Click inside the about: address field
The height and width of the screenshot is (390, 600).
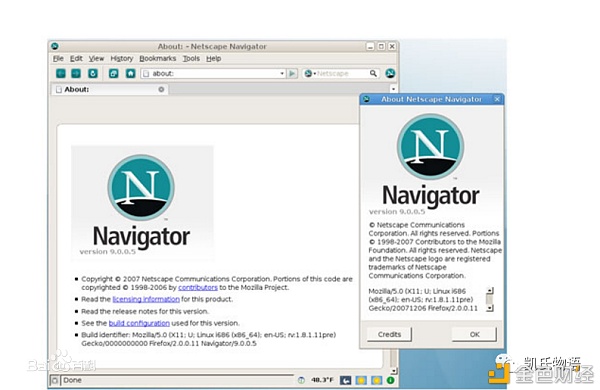pyautogui.click(x=212, y=73)
